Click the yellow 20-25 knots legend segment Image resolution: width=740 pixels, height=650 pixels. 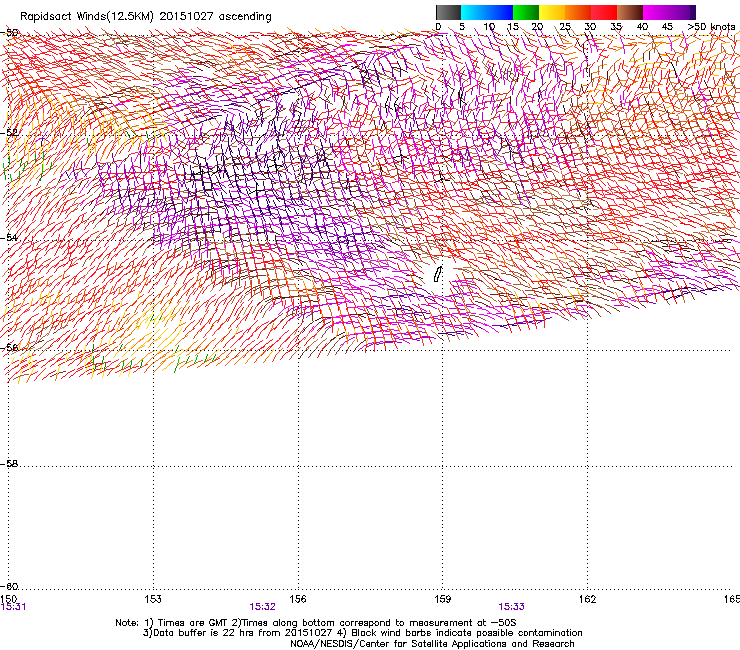pos(552,12)
